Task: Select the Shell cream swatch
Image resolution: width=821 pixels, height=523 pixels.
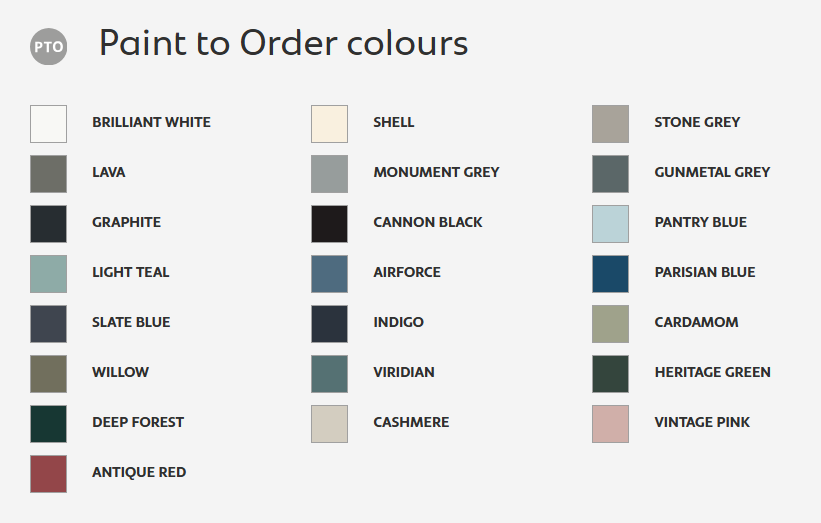Action: 329,124
